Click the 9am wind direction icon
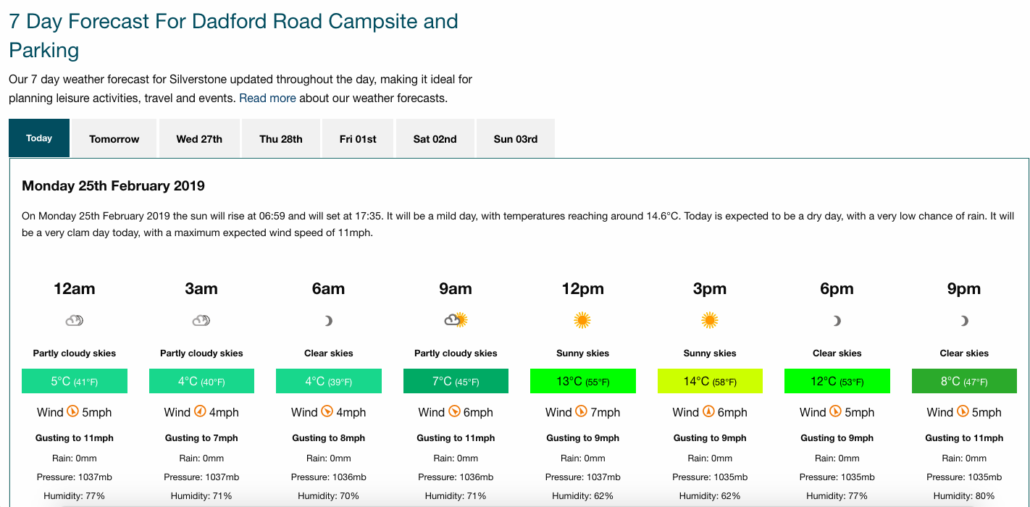The image size is (1030, 507). pos(454,412)
